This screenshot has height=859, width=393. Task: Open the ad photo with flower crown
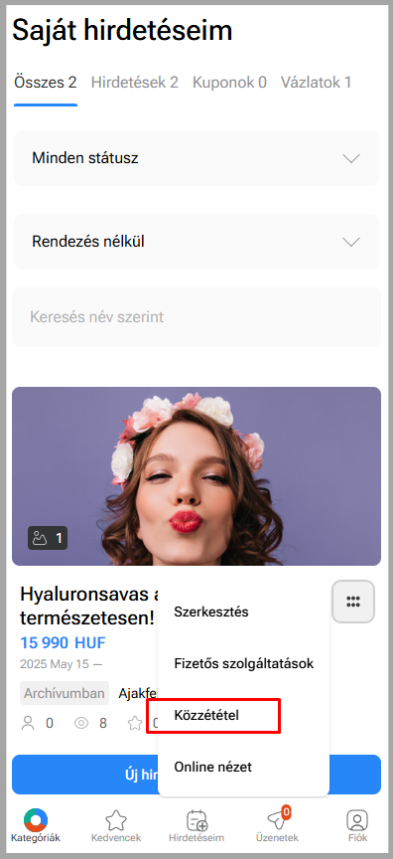196,476
